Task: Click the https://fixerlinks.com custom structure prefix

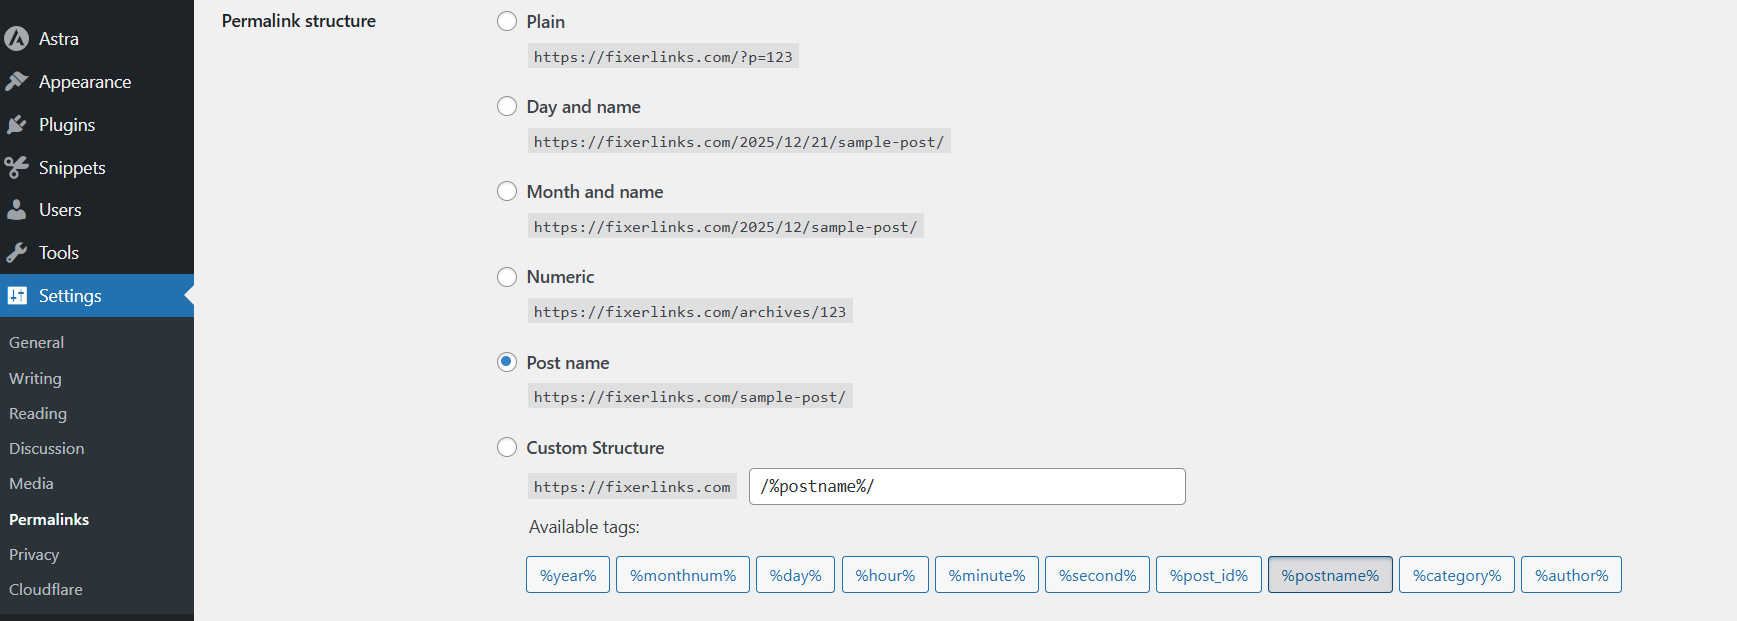Action: pyautogui.click(x=632, y=487)
